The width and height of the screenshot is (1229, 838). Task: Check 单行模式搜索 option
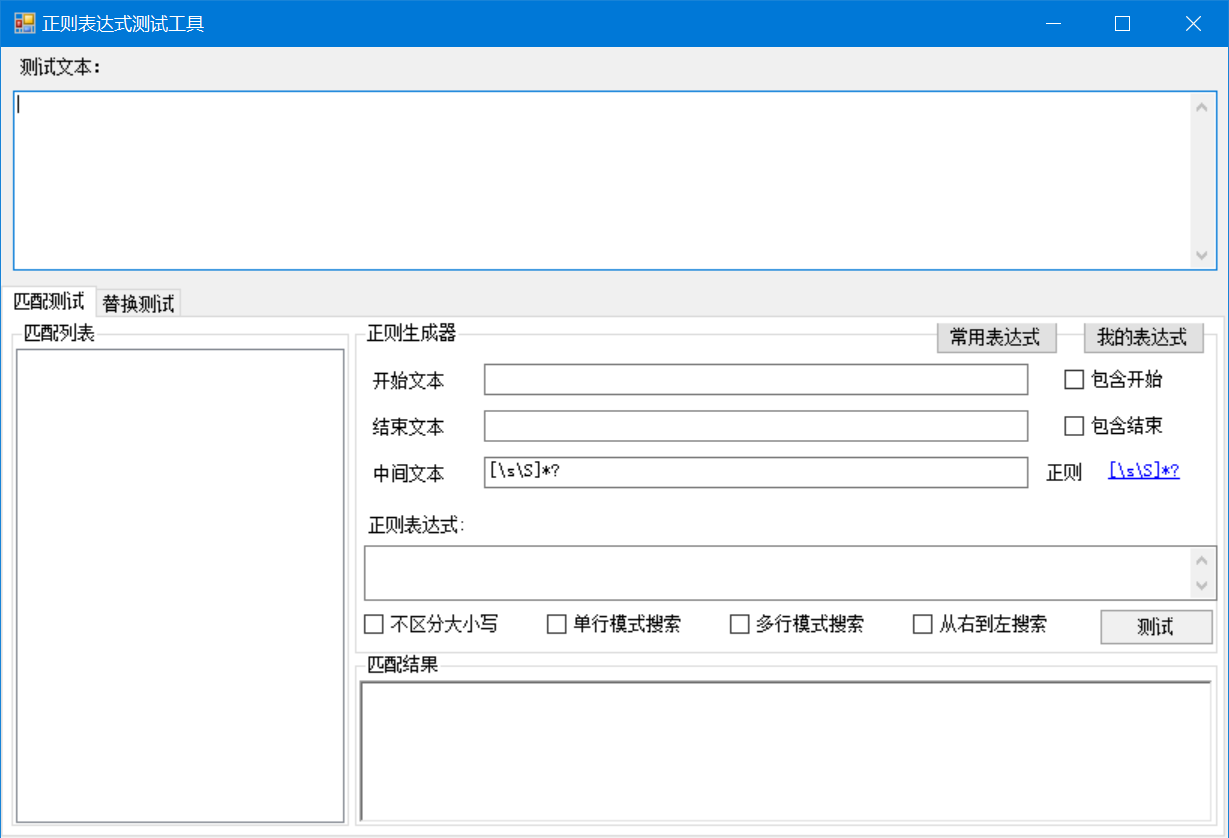[557, 625]
